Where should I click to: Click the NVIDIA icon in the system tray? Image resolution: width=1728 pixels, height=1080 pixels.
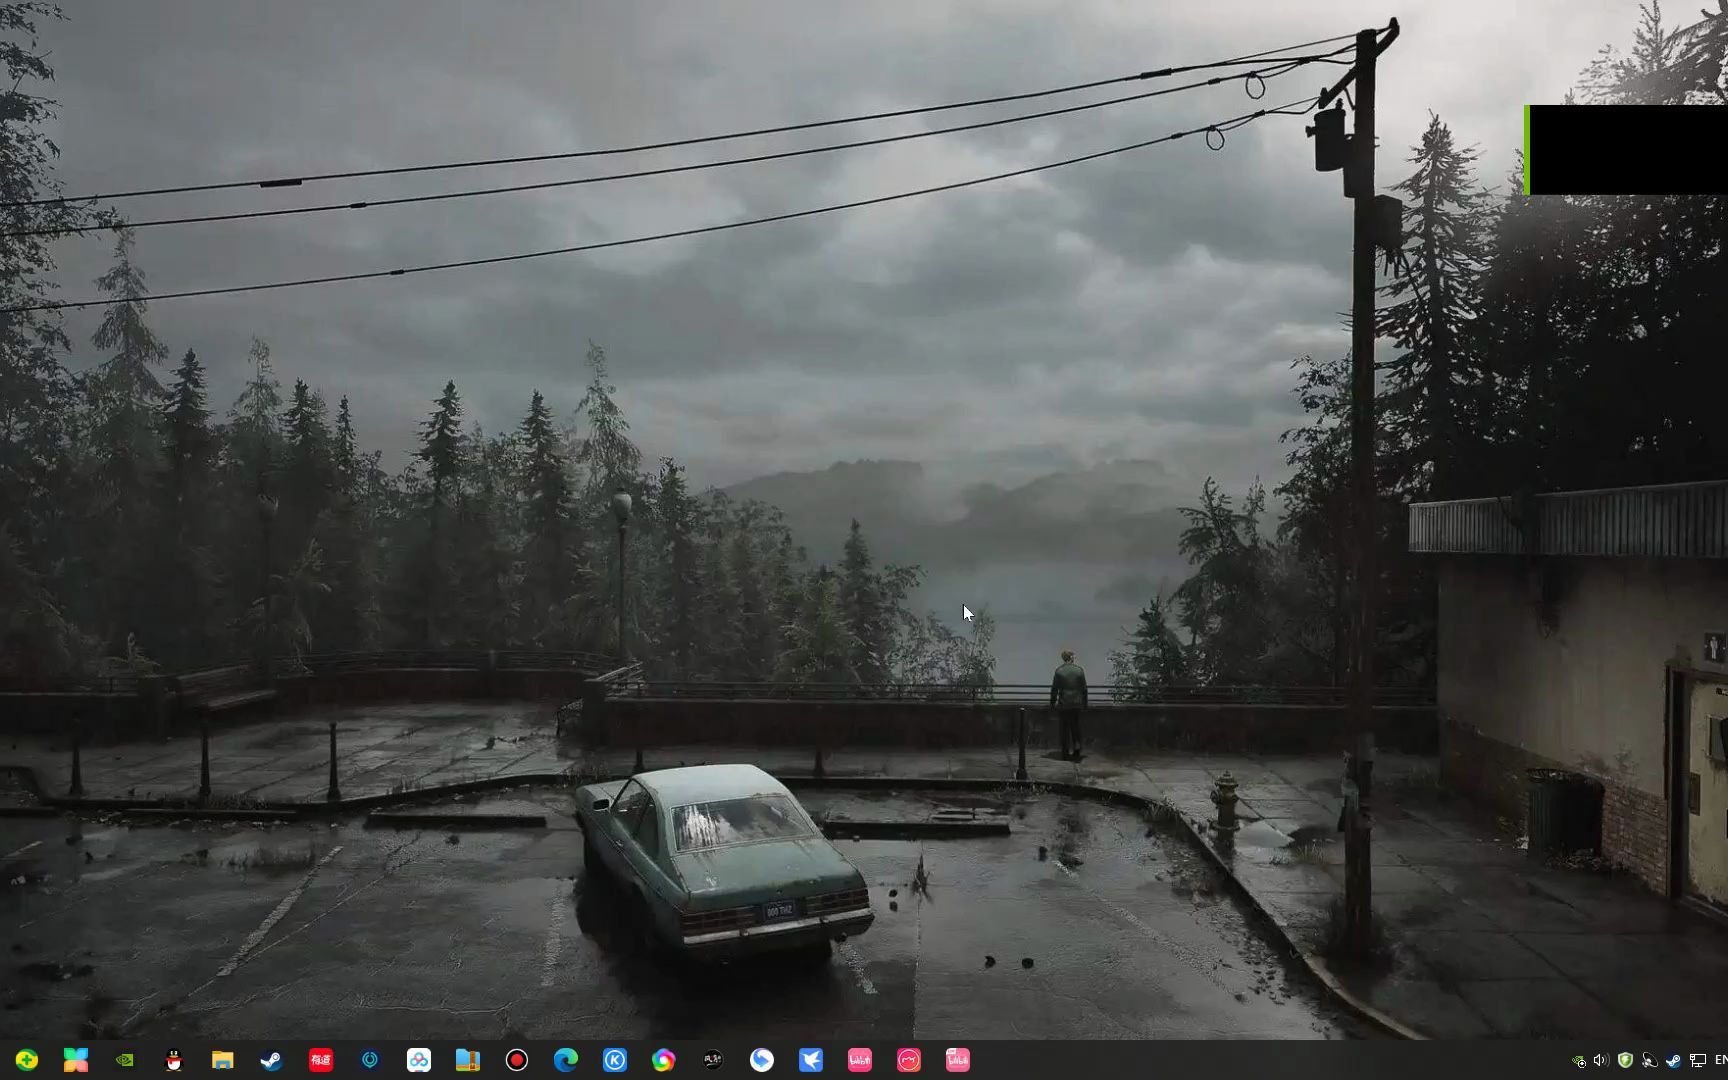point(1579,1061)
